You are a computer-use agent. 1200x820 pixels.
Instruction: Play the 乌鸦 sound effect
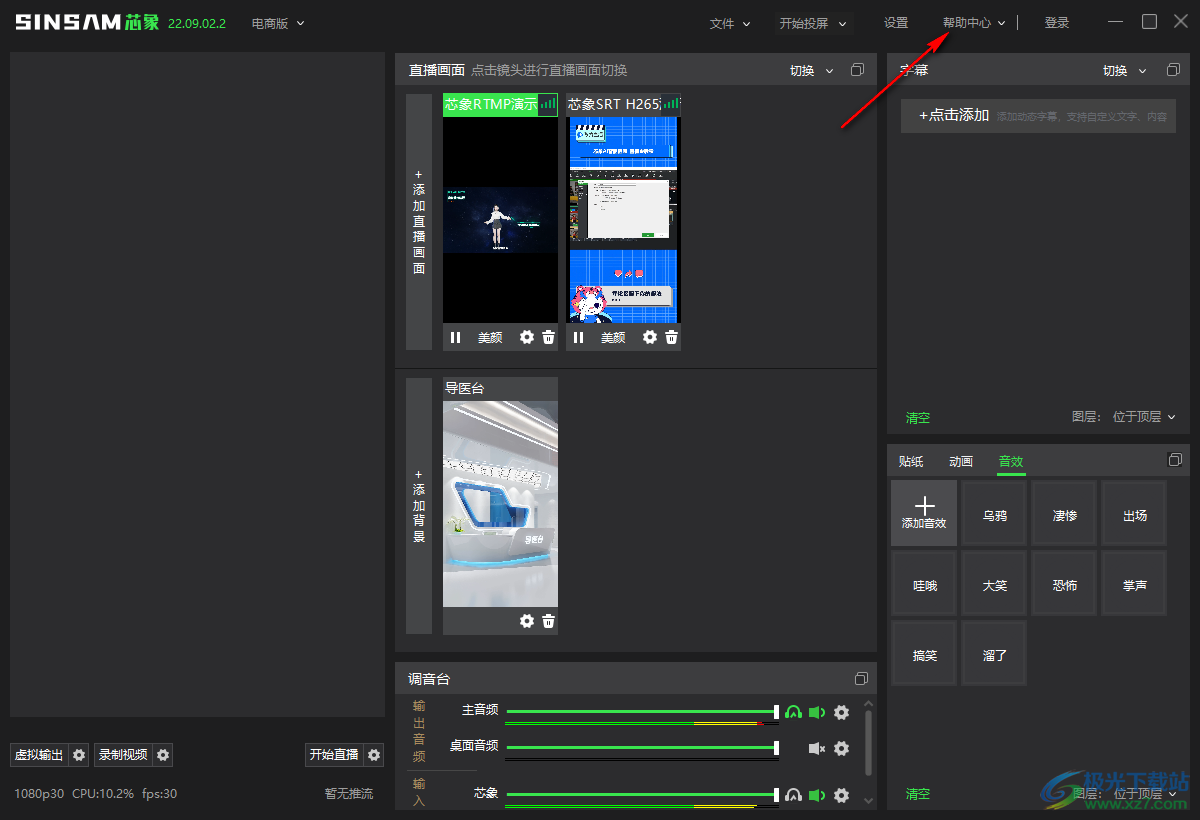click(x=994, y=513)
